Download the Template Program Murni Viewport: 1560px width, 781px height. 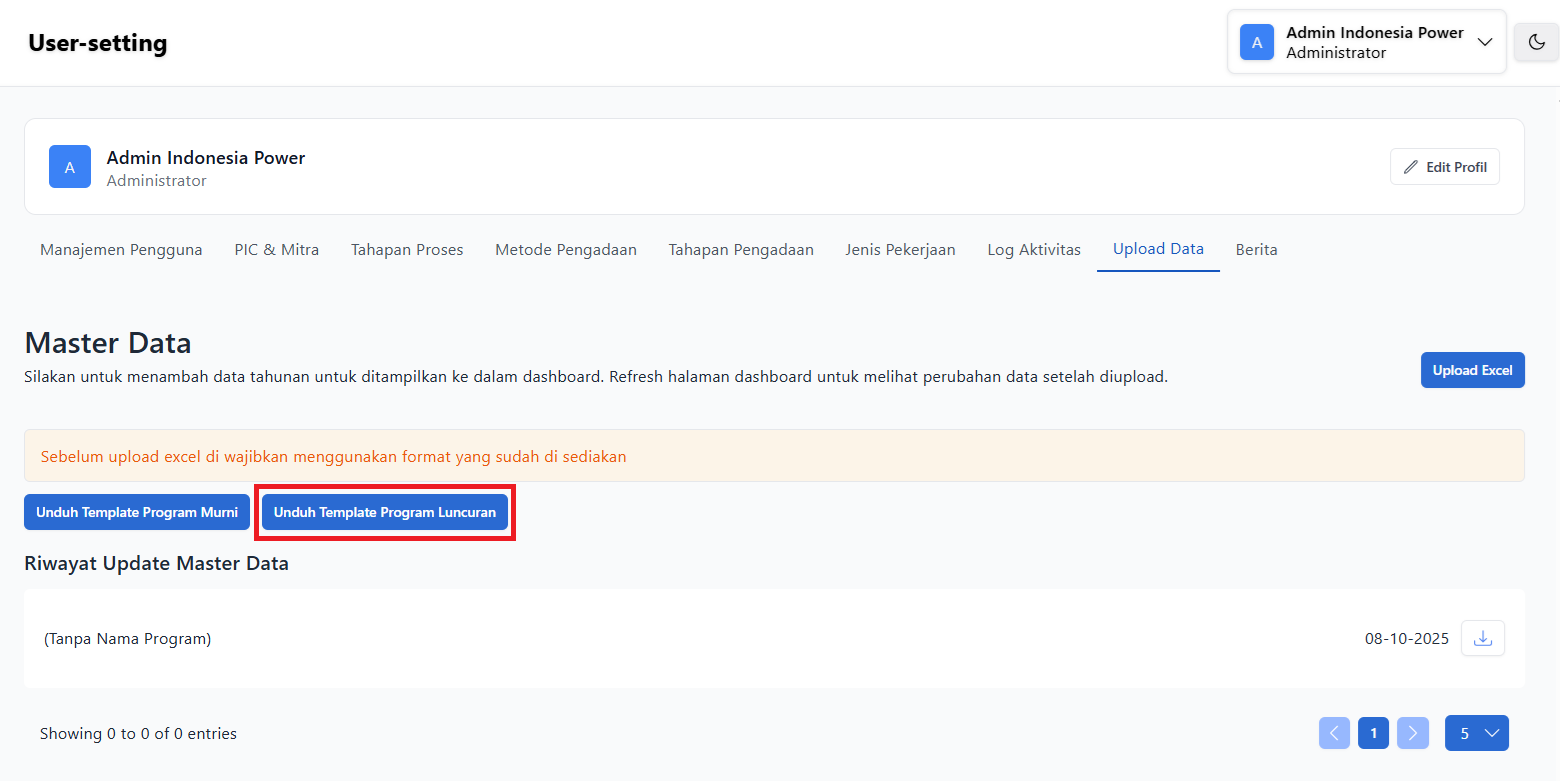click(x=137, y=512)
